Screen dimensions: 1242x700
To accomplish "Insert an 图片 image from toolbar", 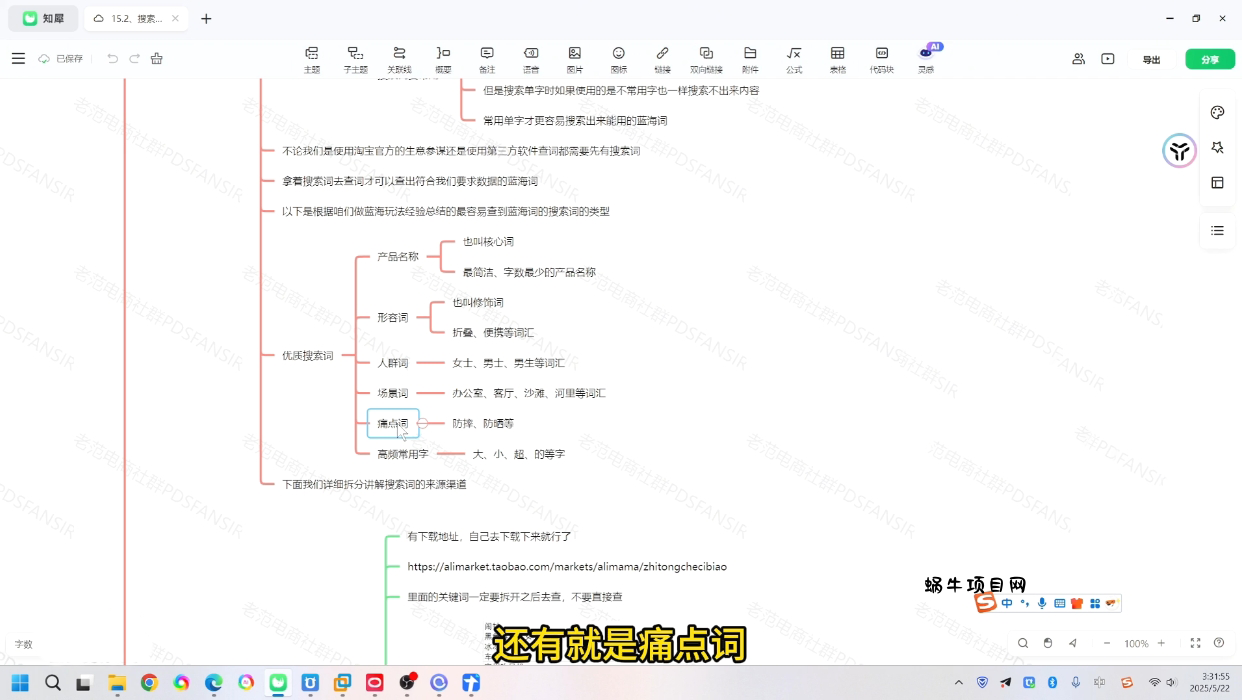I will 574,59.
